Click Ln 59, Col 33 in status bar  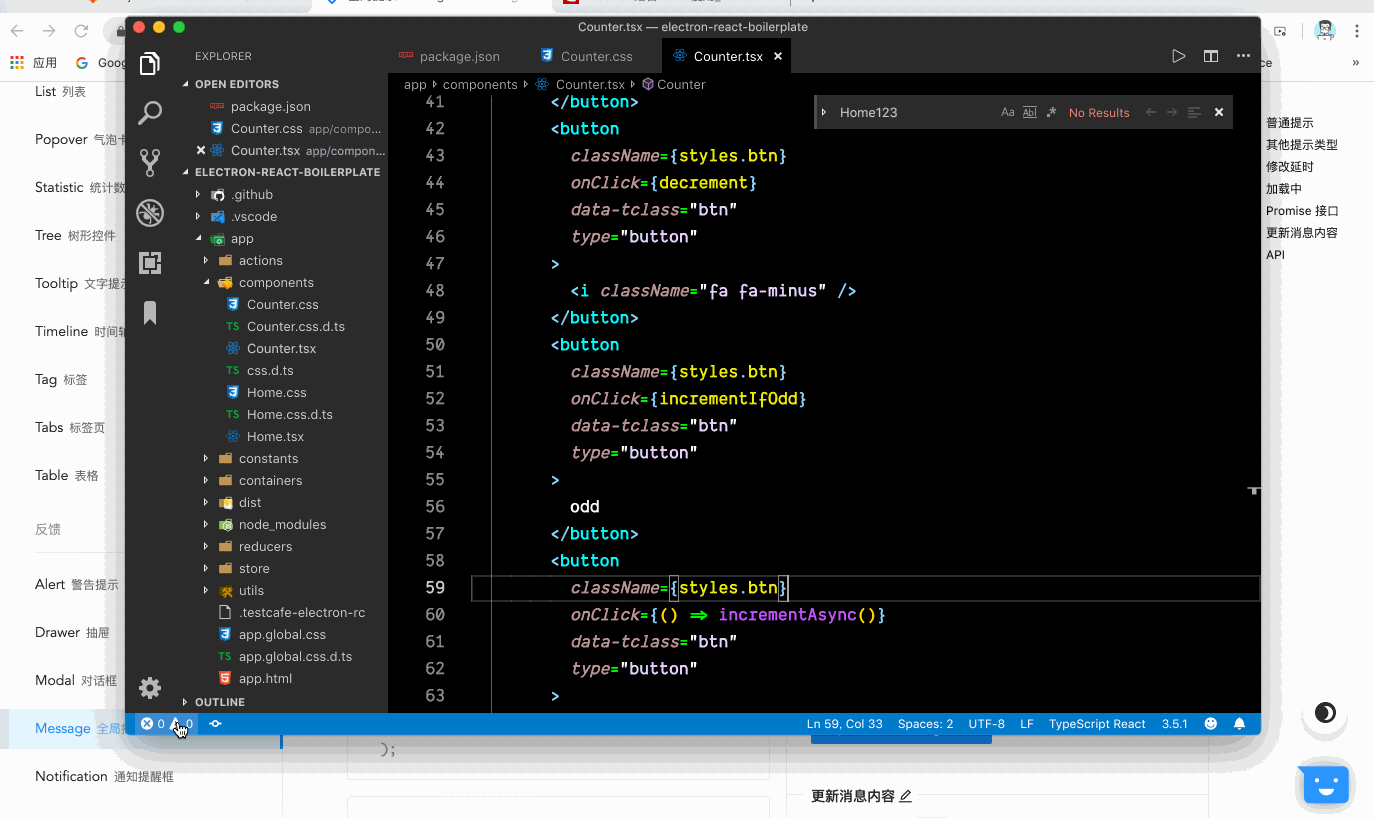(845, 723)
